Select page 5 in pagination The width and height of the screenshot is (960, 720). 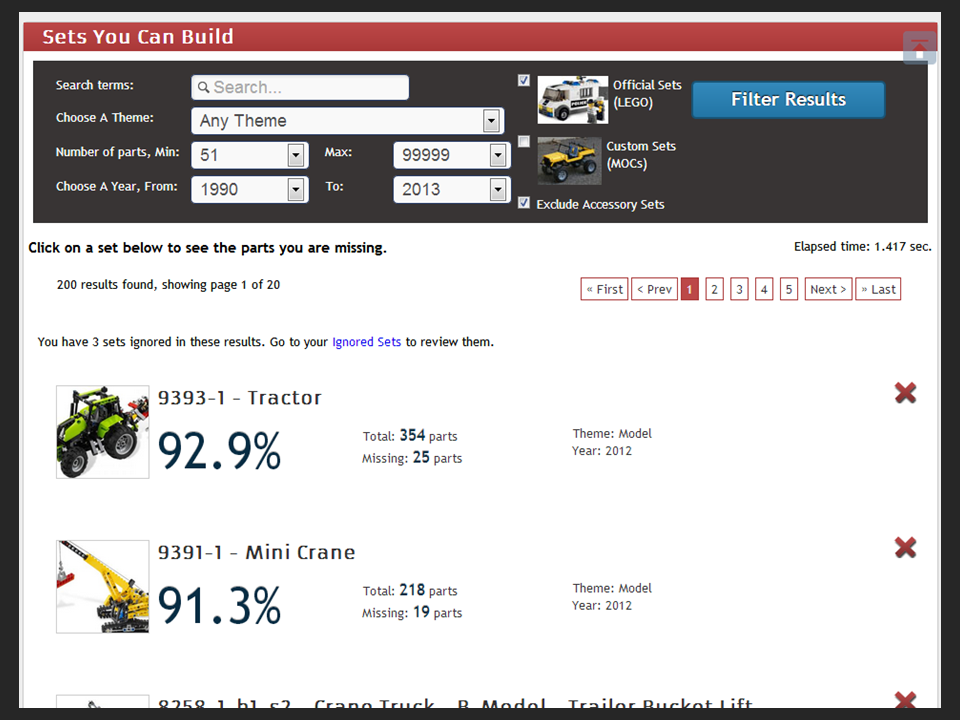tap(789, 289)
